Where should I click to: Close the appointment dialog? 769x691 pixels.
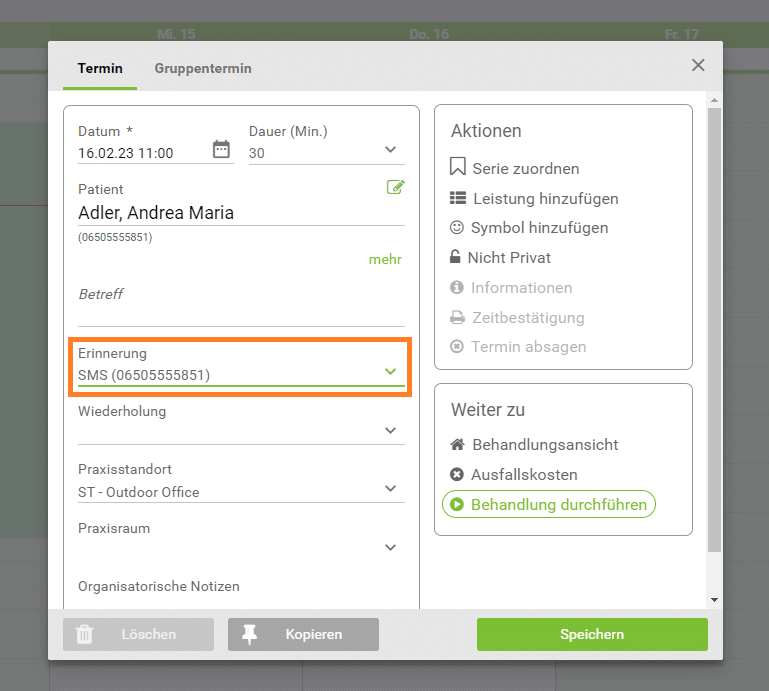pyautogui.click(x=698, y=65)
